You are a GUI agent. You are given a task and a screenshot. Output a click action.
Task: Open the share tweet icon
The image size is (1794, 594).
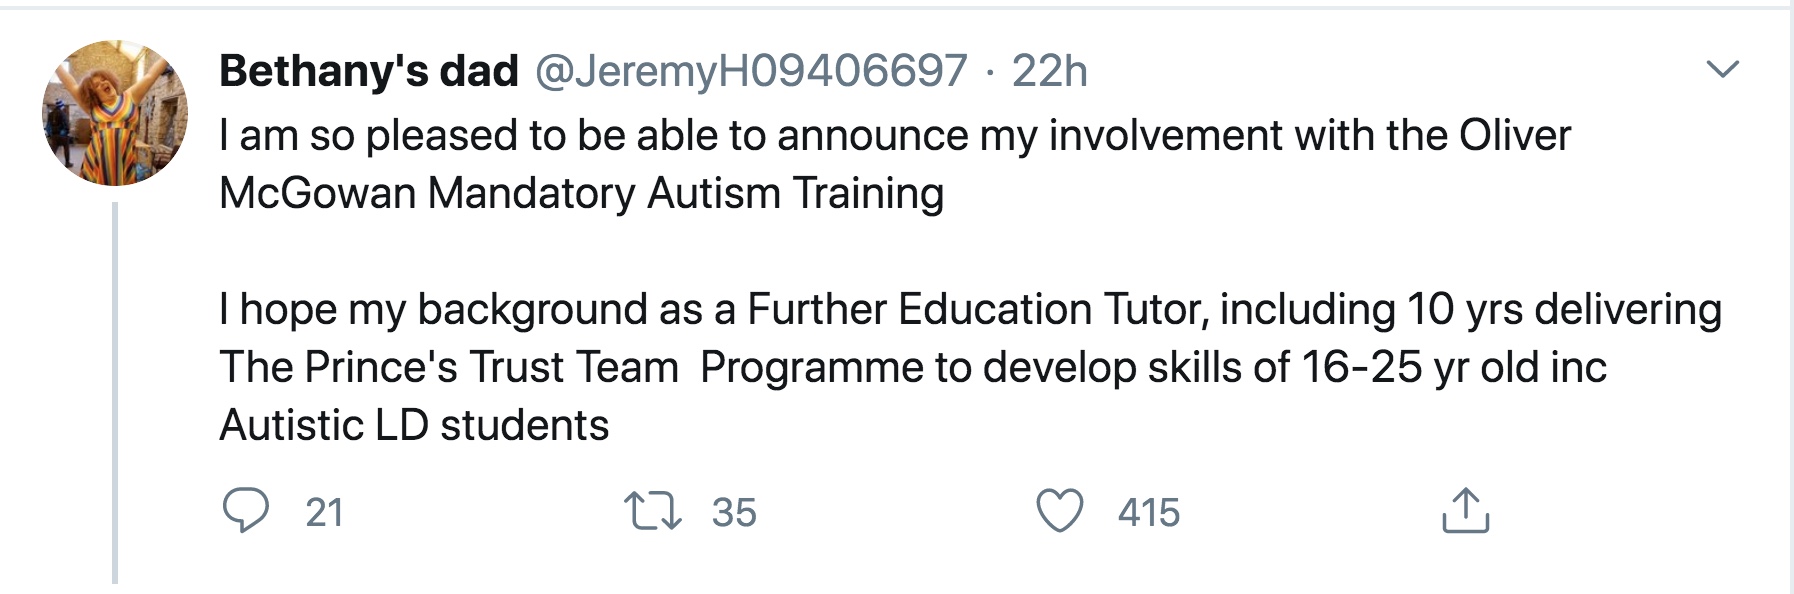pyautogui.click(x=1465, y=511)
